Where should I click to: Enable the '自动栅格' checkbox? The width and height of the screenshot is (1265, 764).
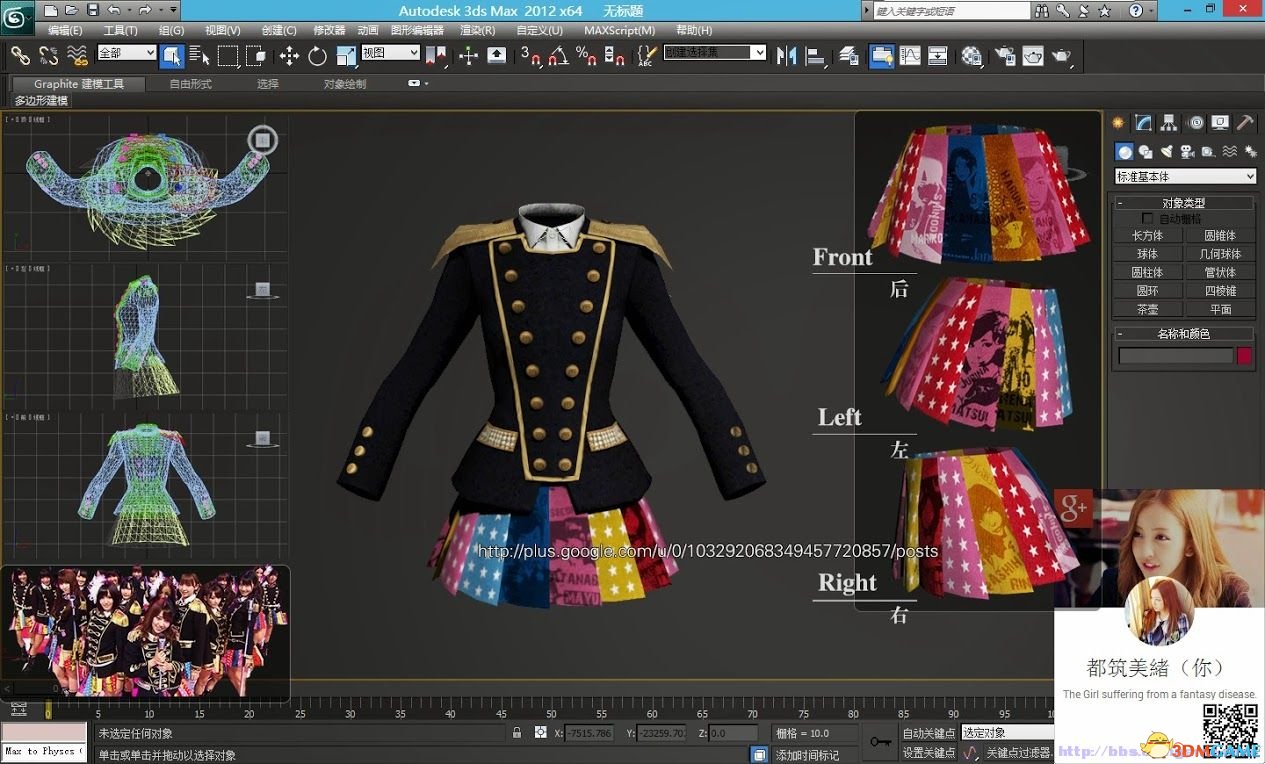point(1148,218)
